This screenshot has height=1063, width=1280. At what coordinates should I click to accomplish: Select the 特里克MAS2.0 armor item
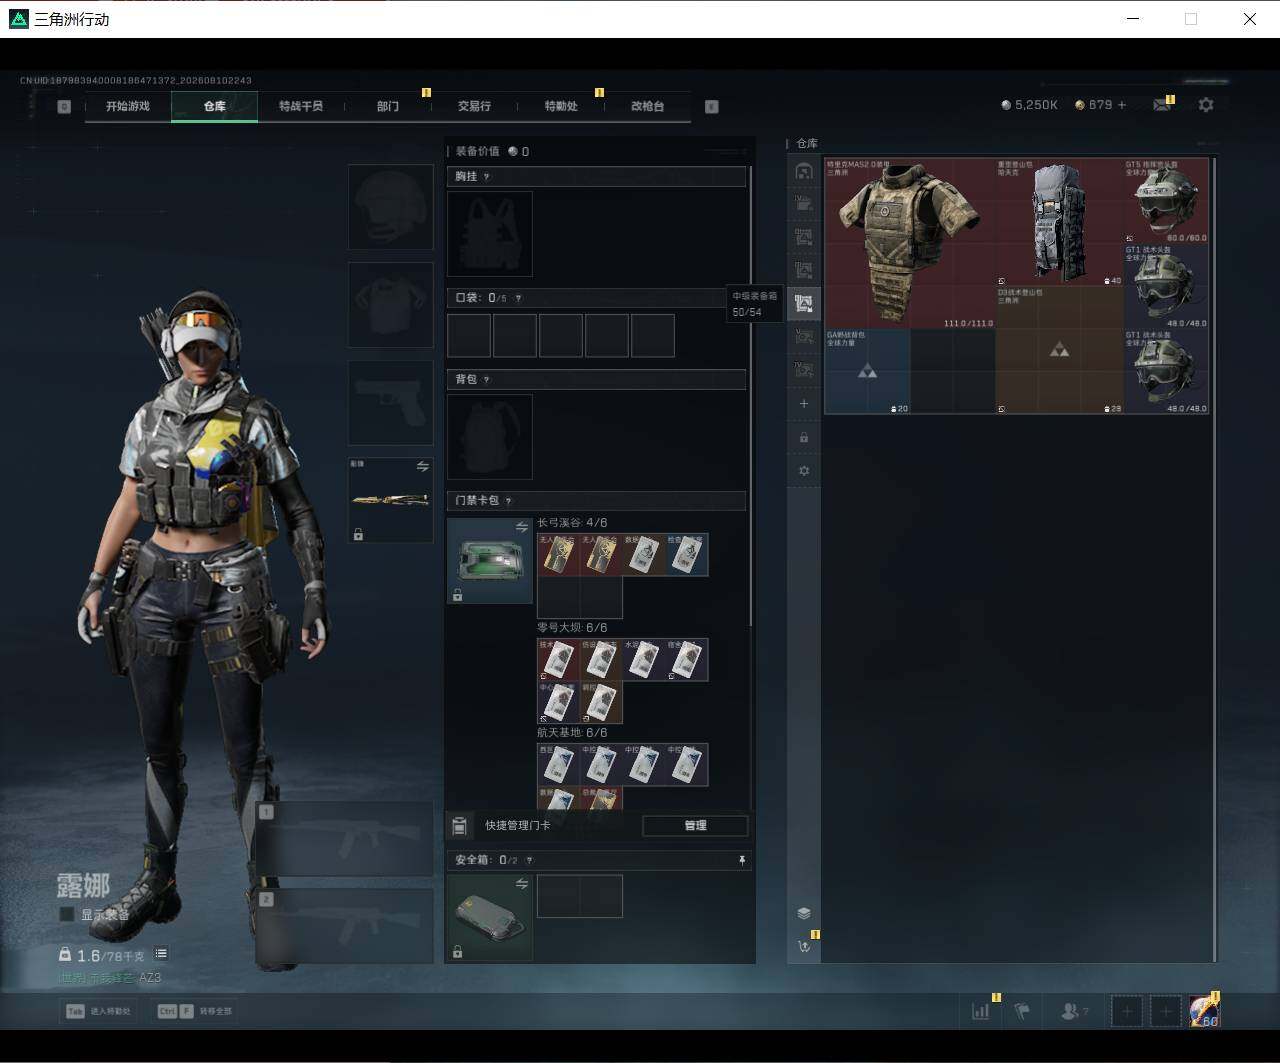click(x=910, y=243)
